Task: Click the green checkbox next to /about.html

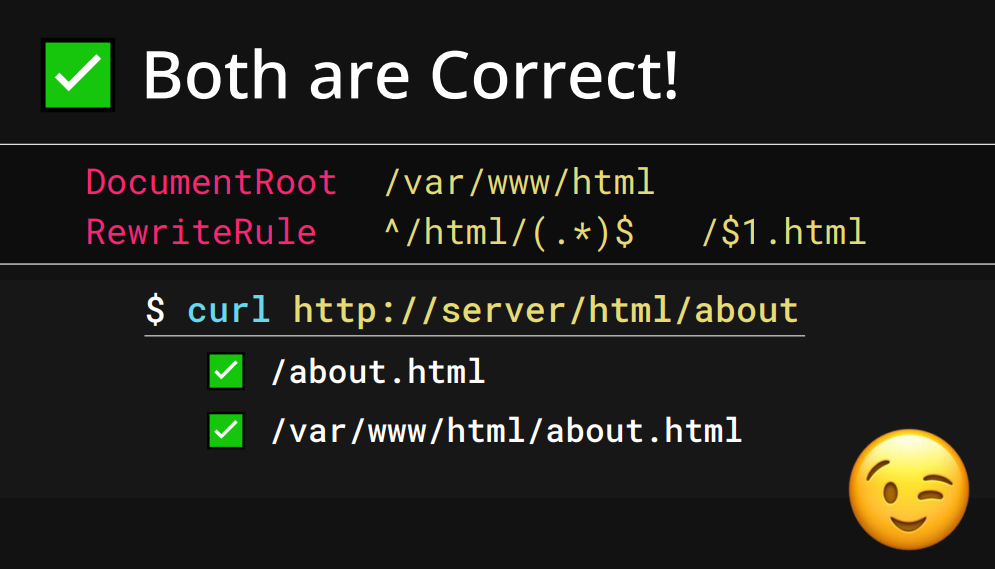Action: pyautogui.click(x=226, y=371)
